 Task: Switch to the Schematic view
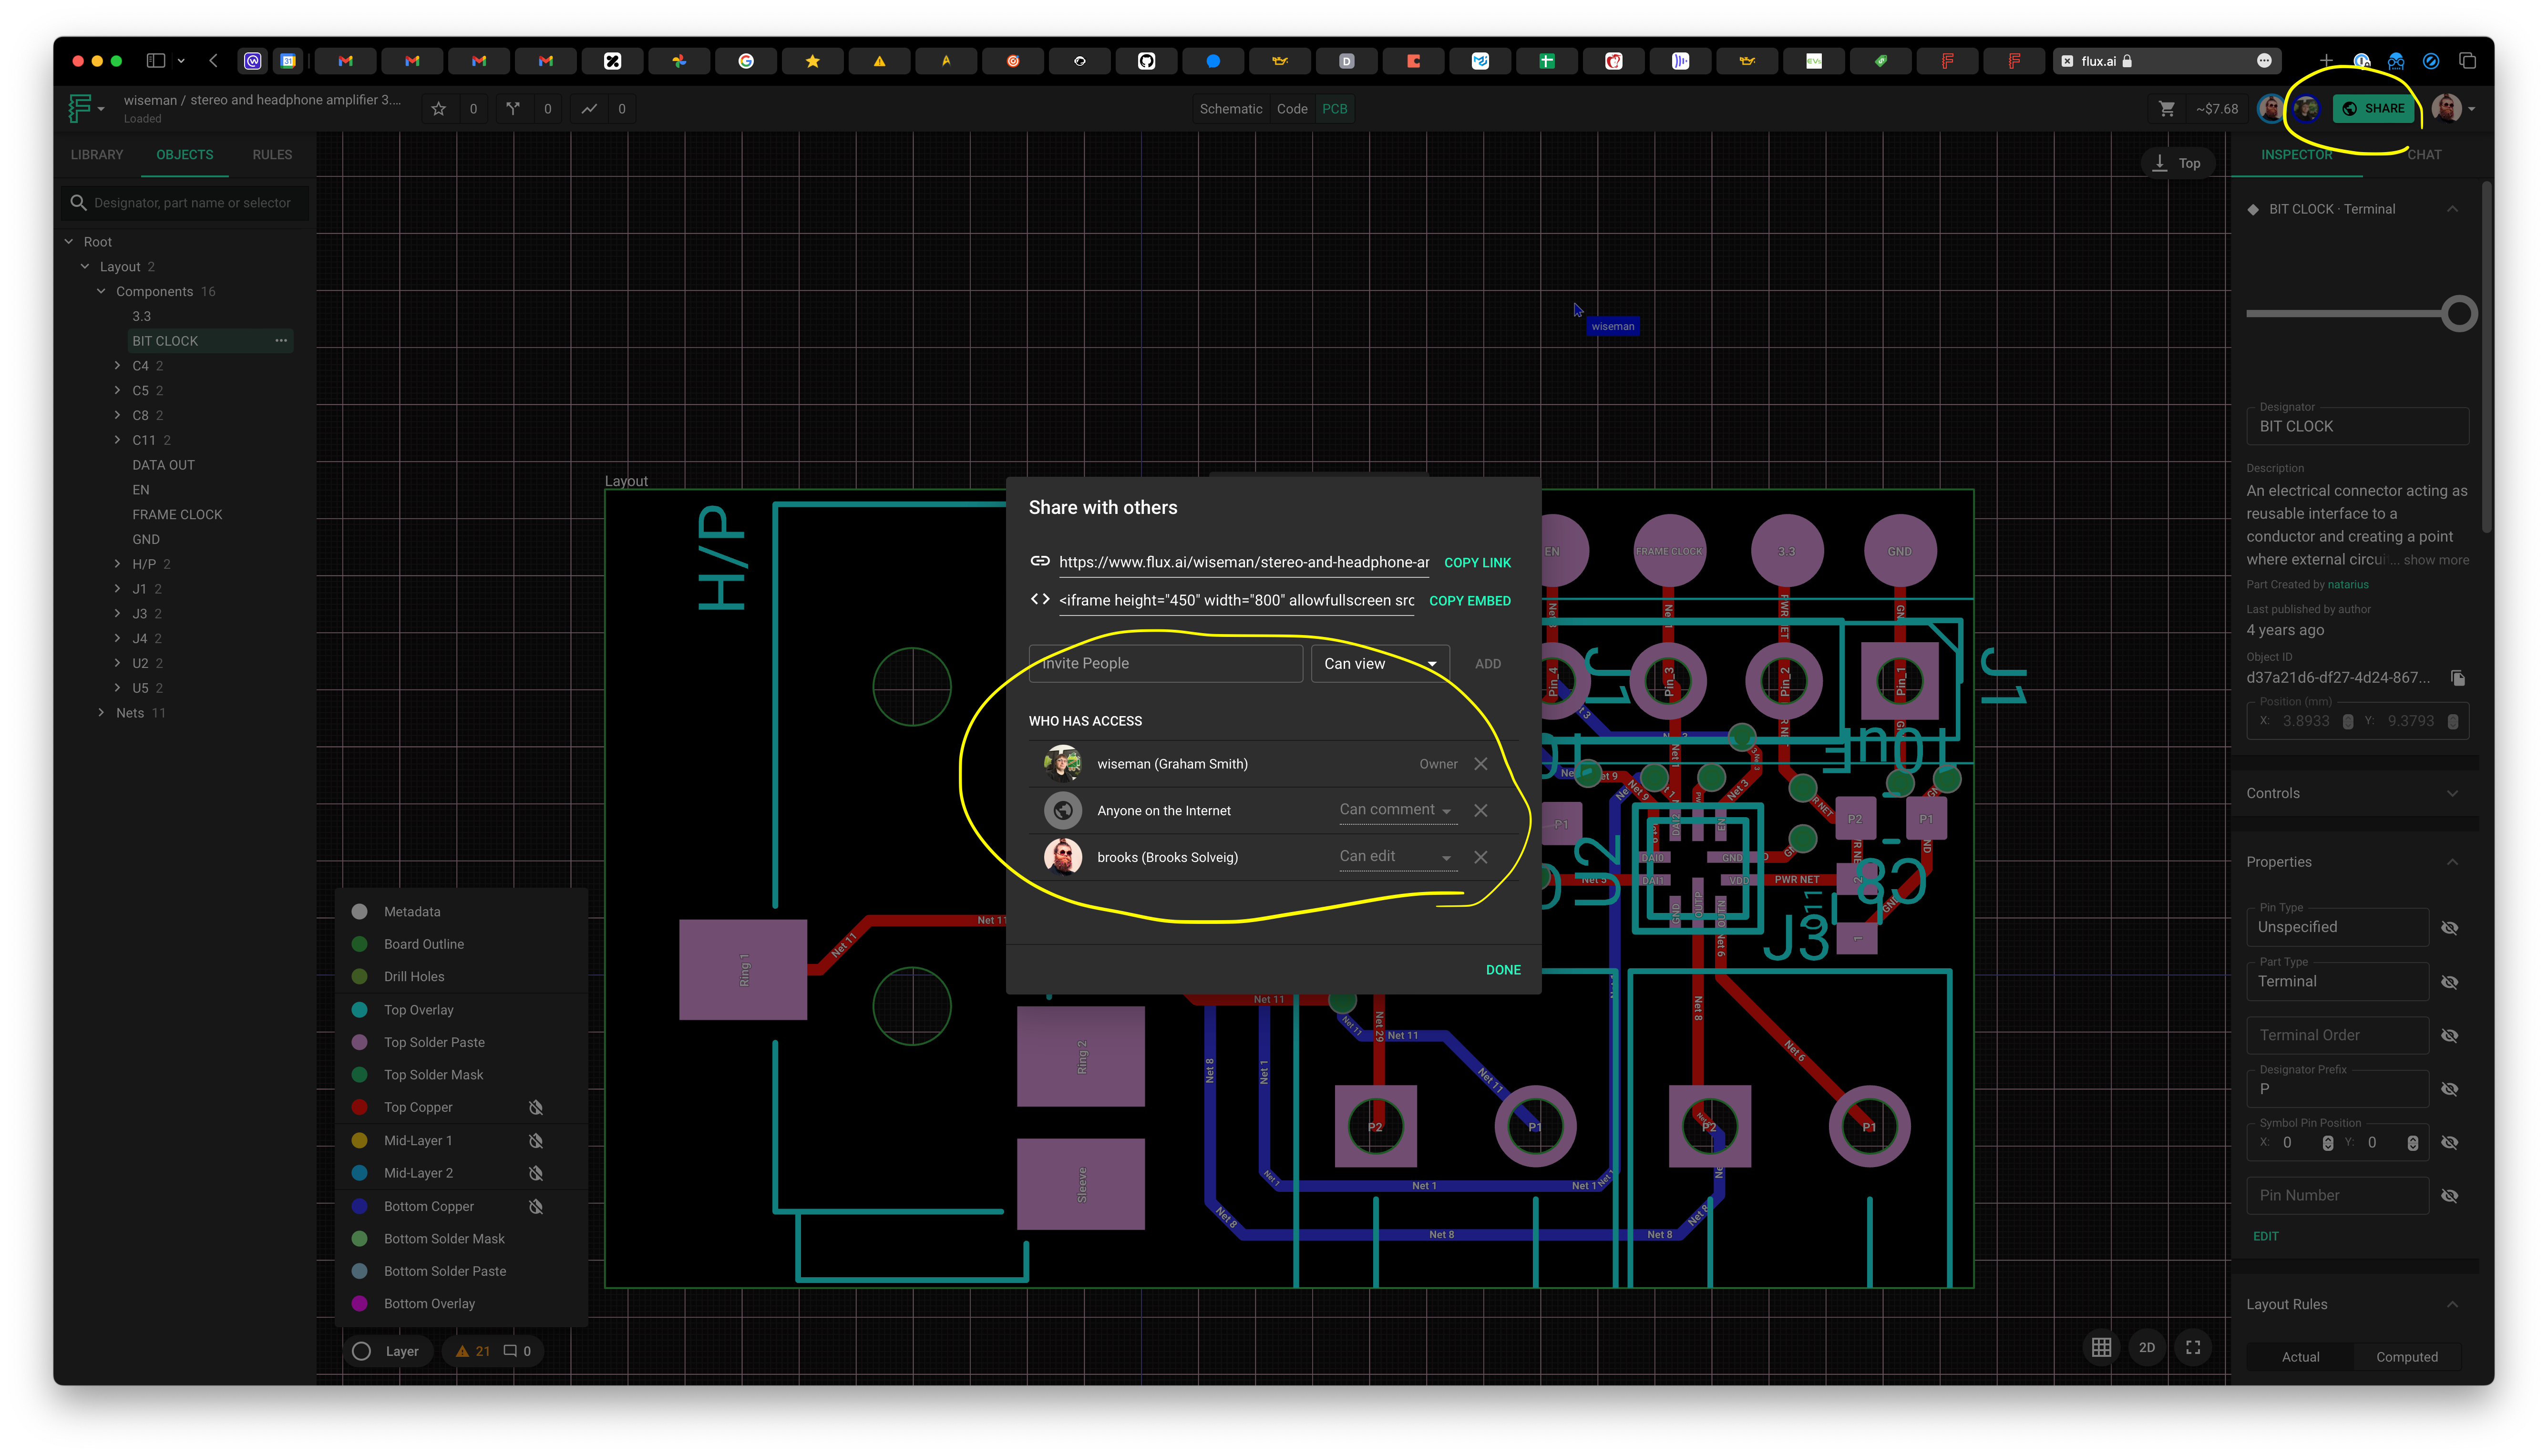click(x=1230, y=109)
